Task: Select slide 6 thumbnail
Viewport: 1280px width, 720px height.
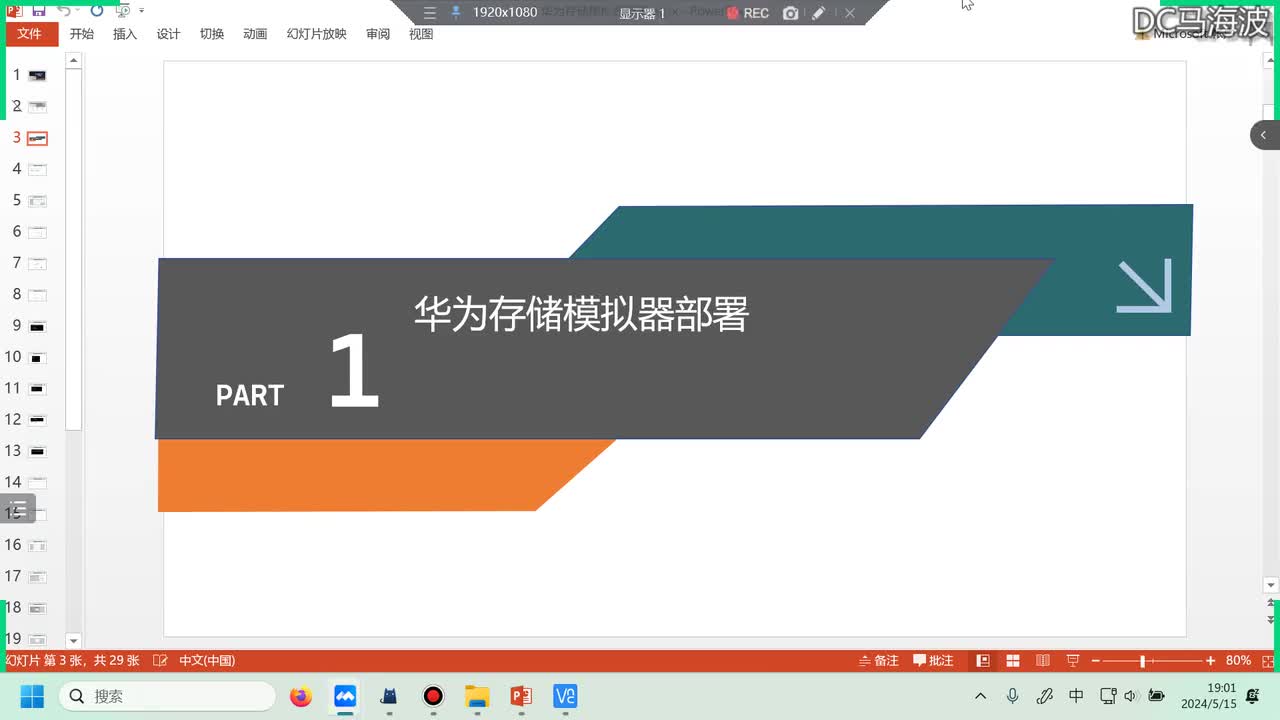Action: (37, 232)
